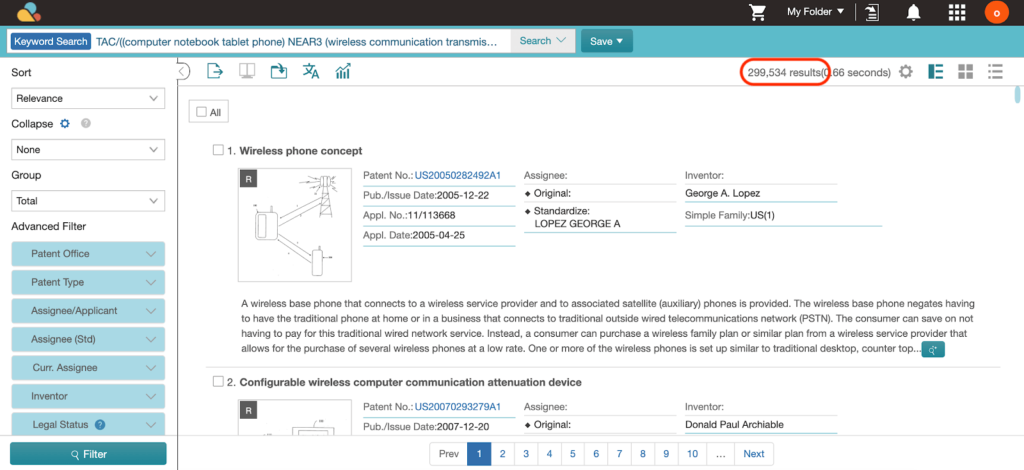The height and width of the screenshot is (470, 1024).
Task: Go to results page 2
Action: click(x=502, y=454)
